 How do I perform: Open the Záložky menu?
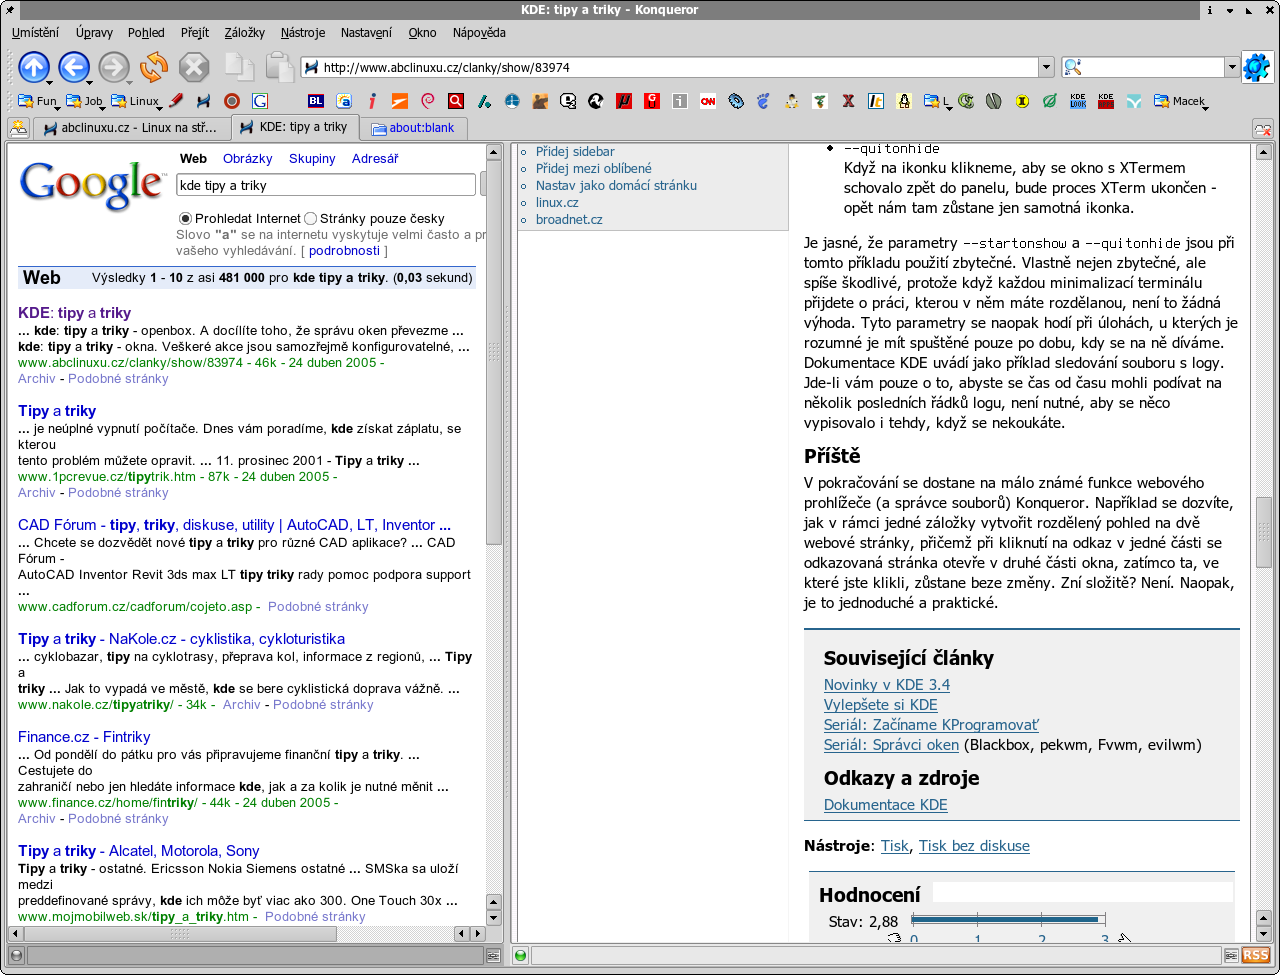[245, 33]
